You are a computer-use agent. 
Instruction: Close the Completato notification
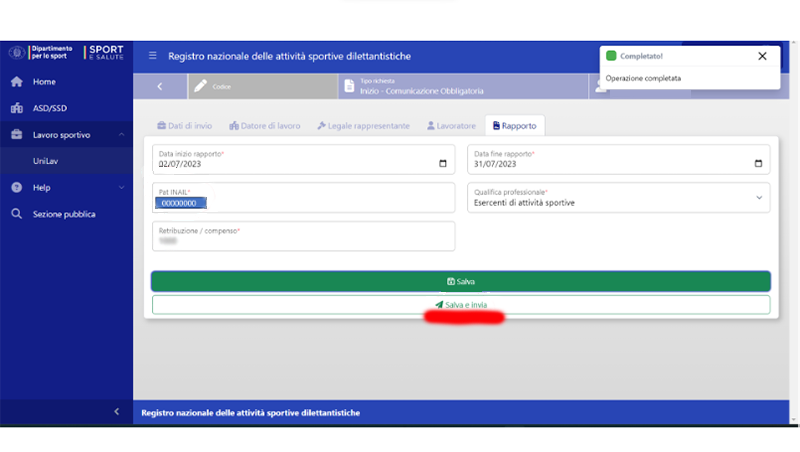pos(762,56)
